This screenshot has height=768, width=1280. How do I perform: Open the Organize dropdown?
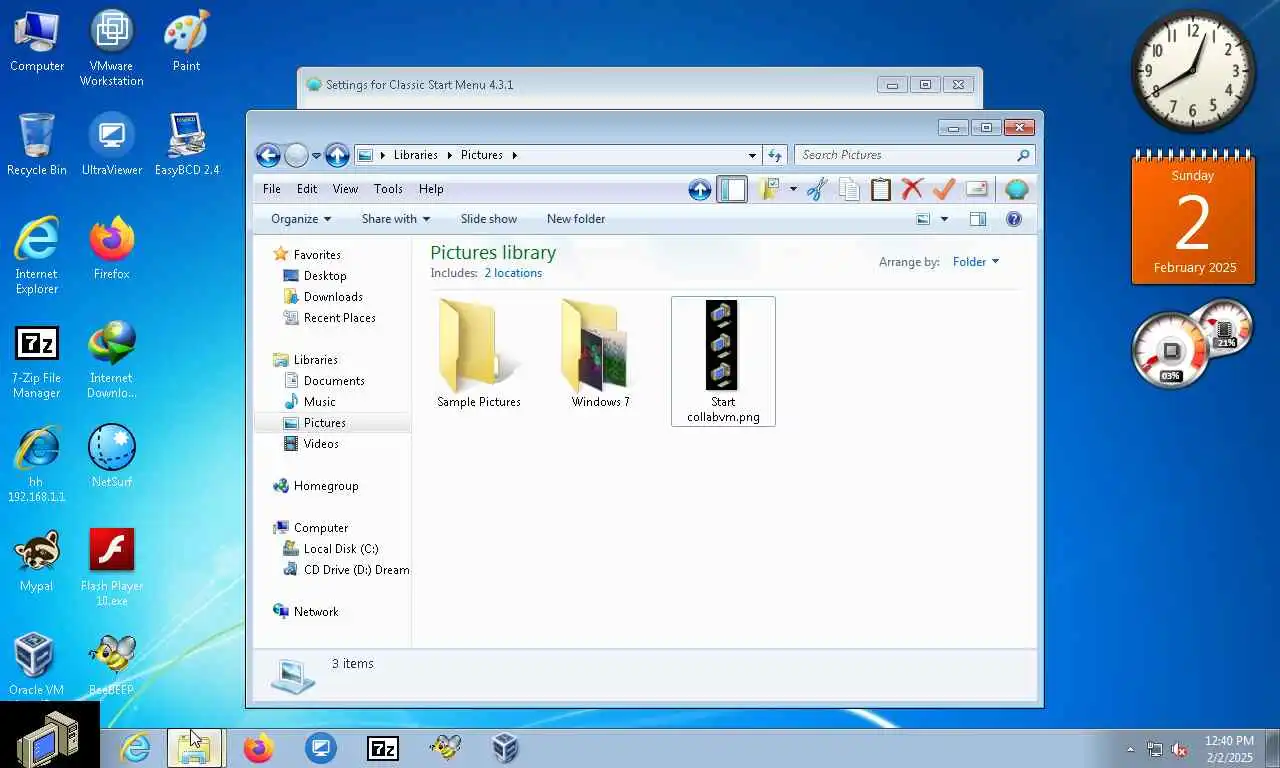pyautogui.click(x=300, y=219)
